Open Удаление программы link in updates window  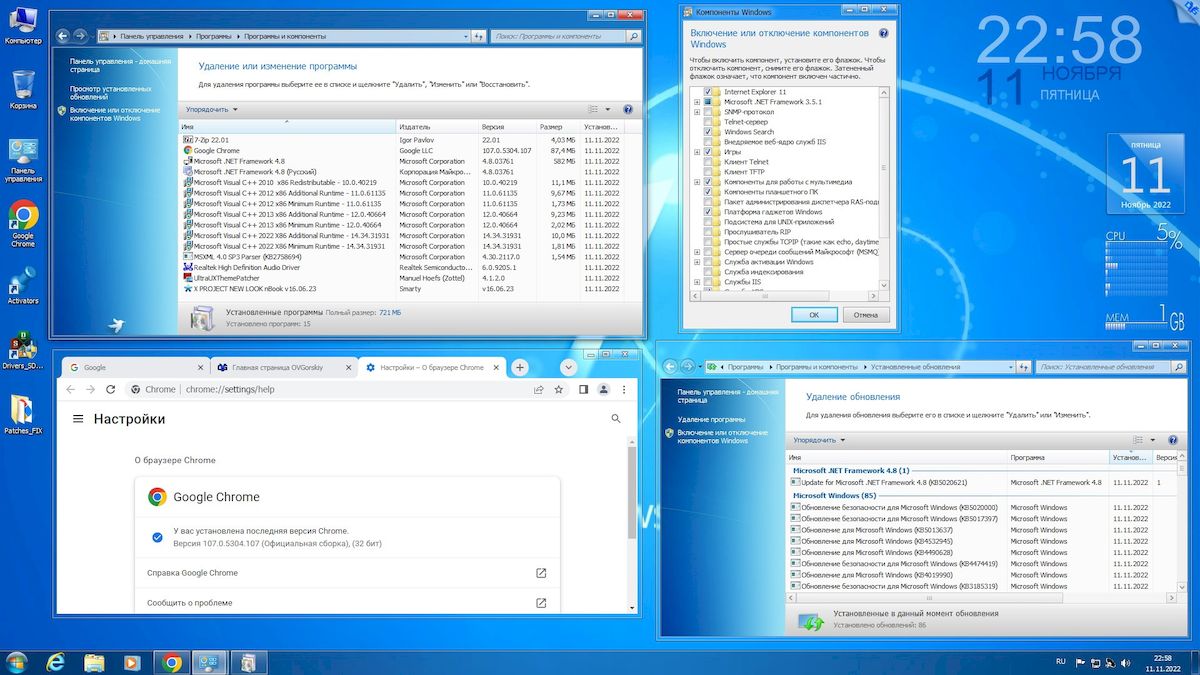709,420
